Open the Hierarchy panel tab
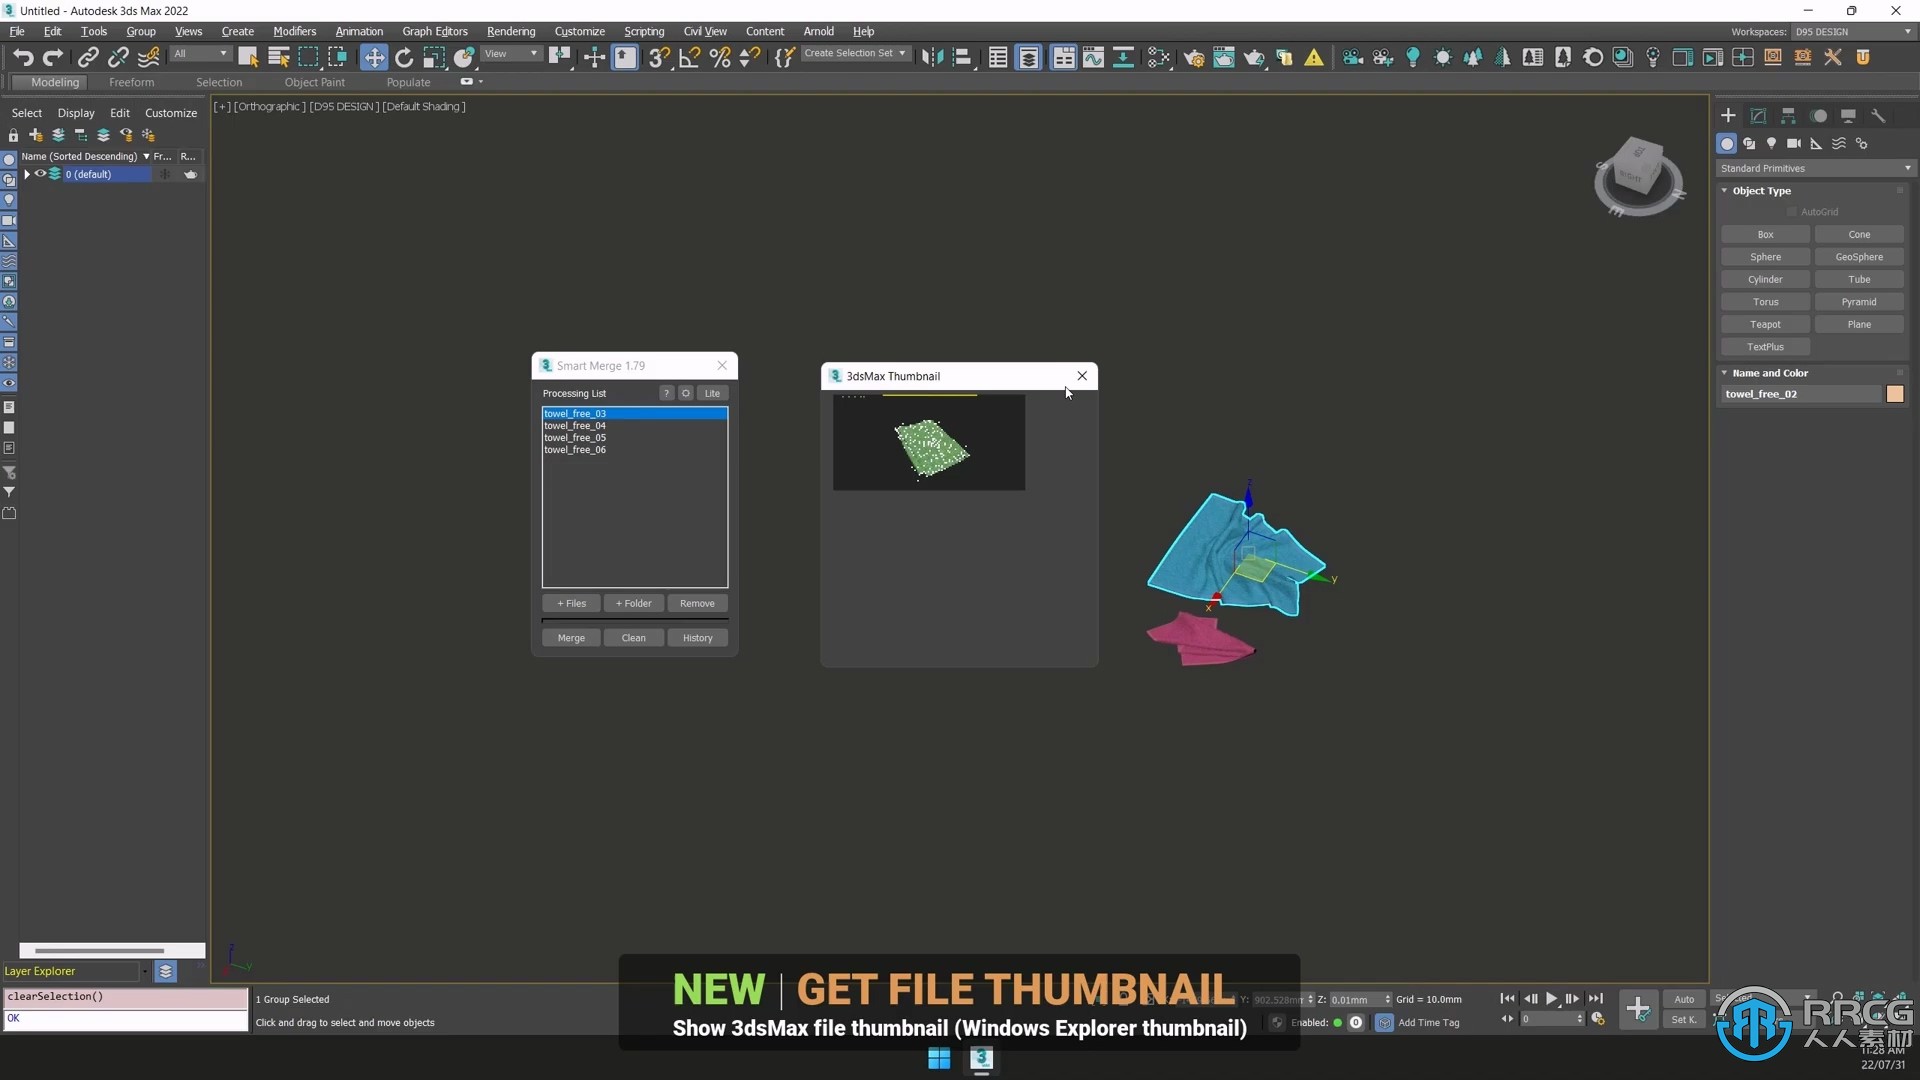This screenshot has width=1920, height=1080. (x=1788, y=116)
